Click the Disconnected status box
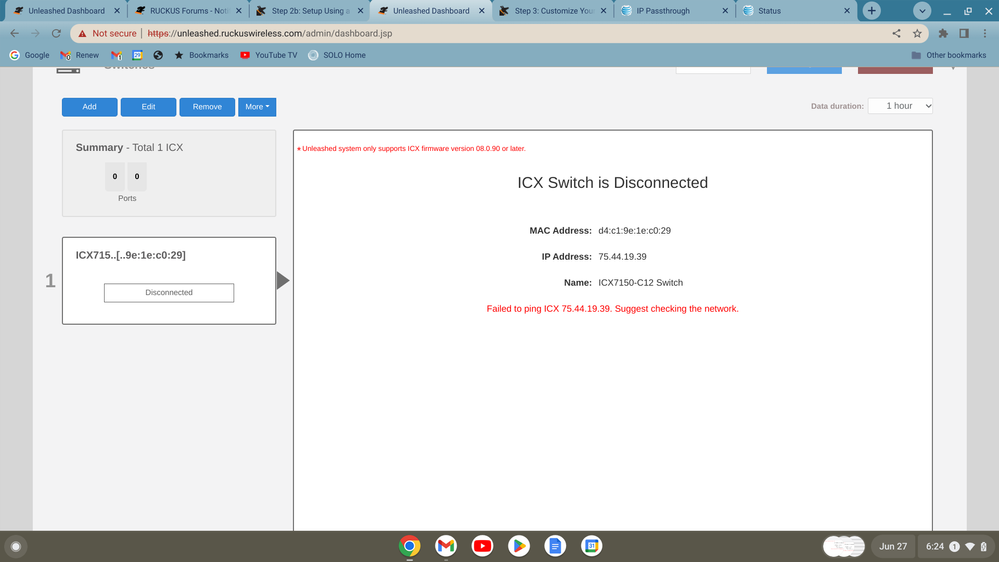The height and width of the screenshot is (562, 999). pyautogui.click(x=169, y=292)
